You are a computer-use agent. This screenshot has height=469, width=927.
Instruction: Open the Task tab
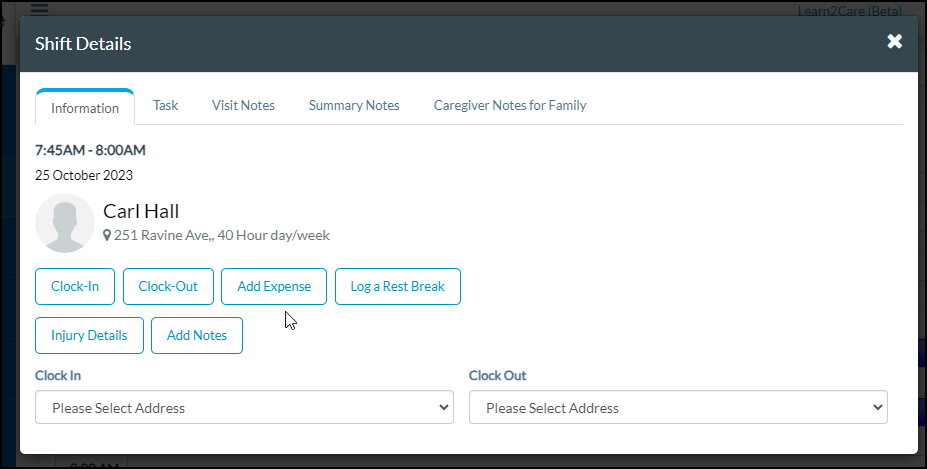coord(166,105)
